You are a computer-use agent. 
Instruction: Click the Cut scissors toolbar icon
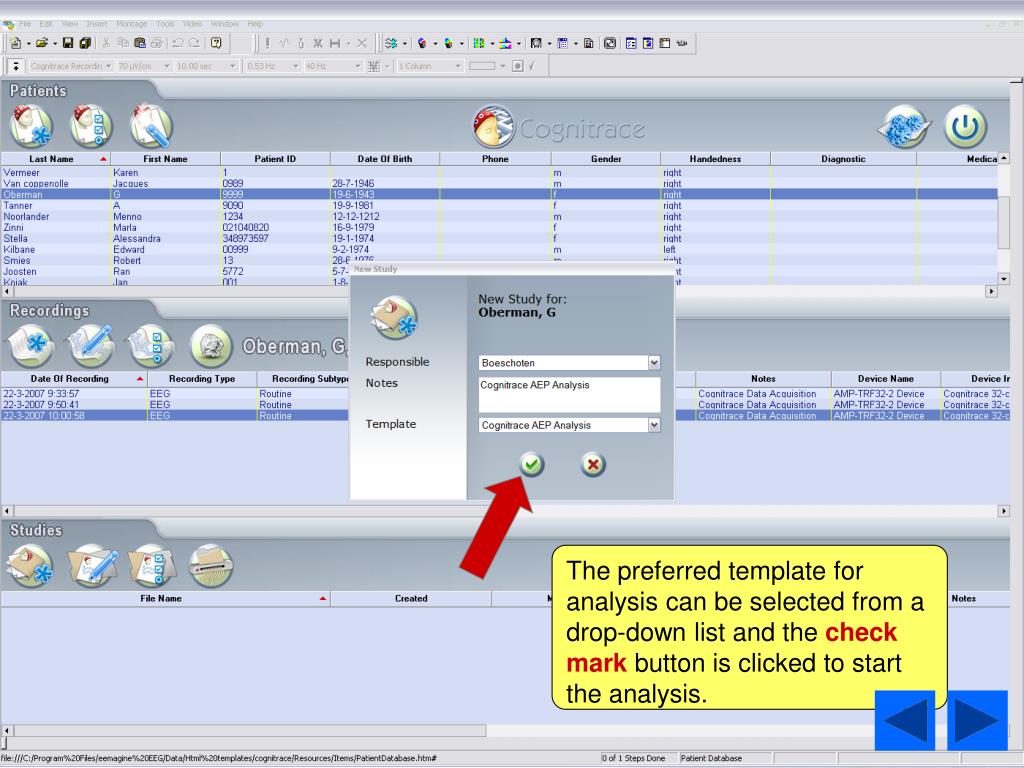click(106, 43)
